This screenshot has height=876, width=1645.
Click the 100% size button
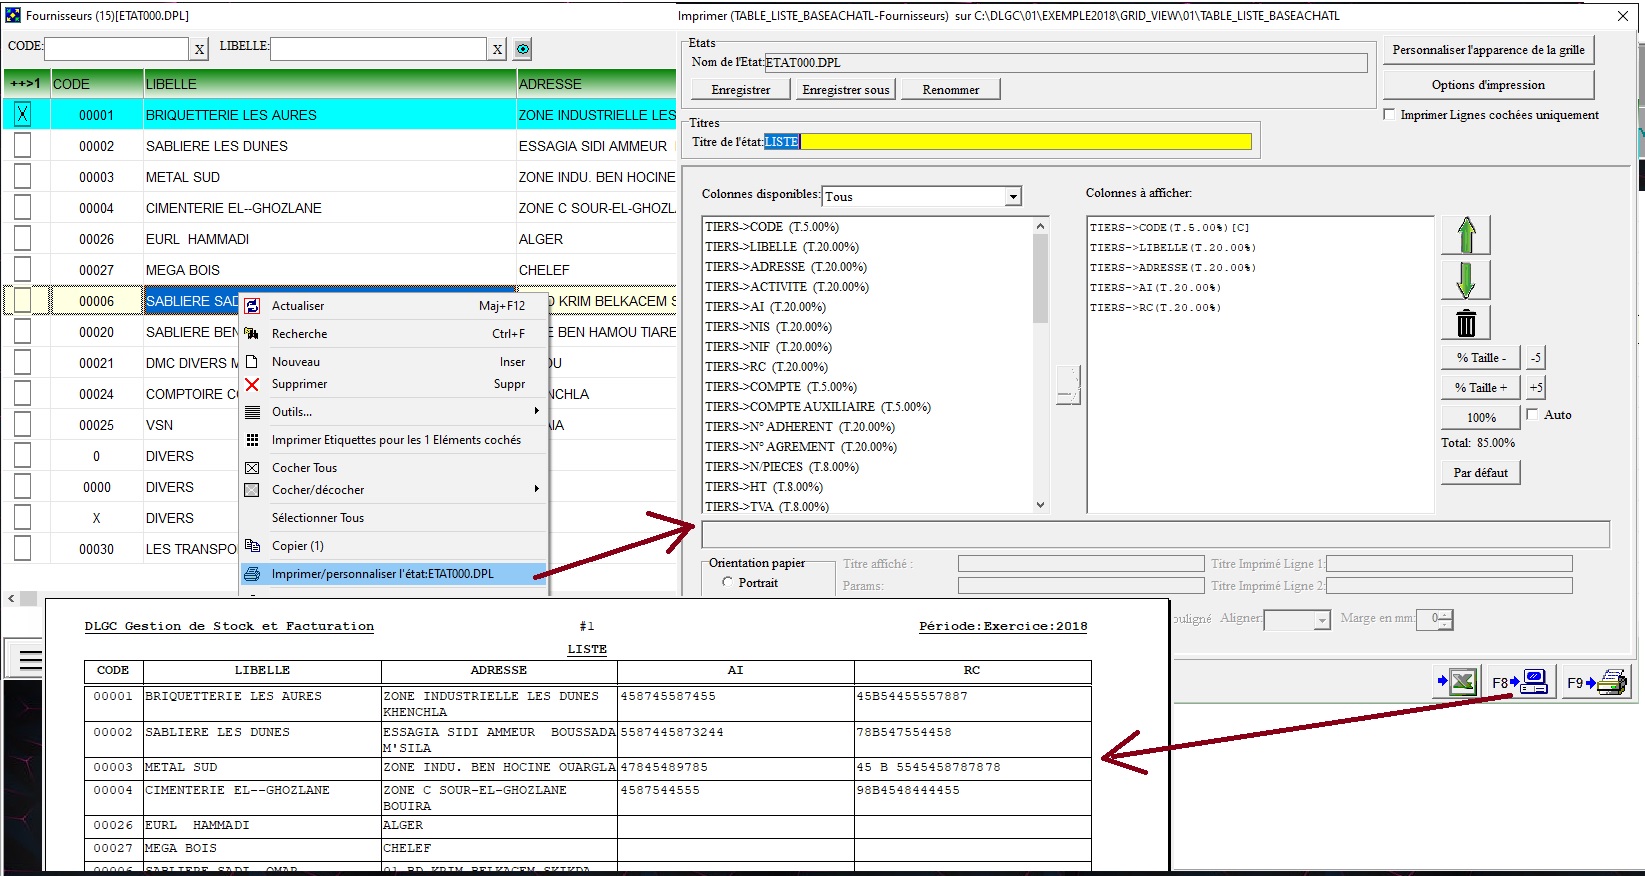1481,418
